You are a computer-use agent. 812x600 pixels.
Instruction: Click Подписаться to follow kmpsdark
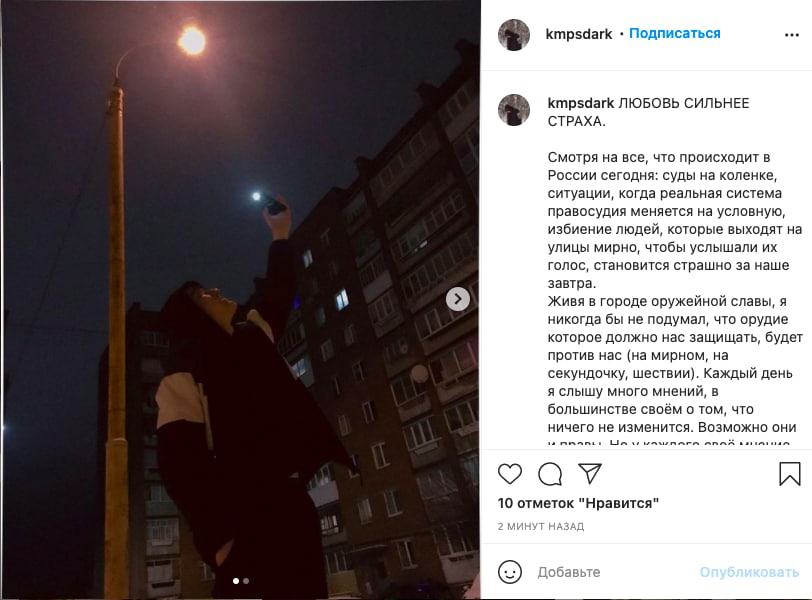coord(675,34)
